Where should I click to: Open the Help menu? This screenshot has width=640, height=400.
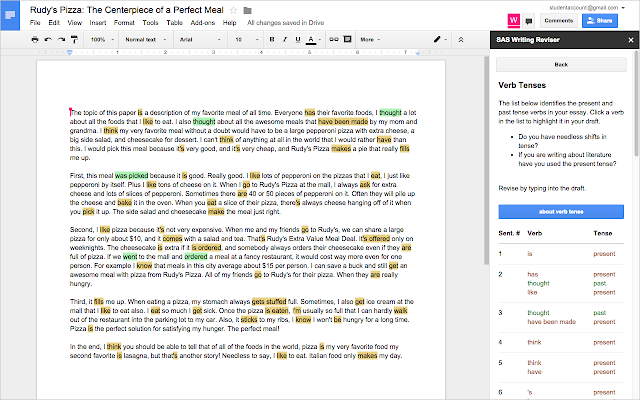click(229, 23)
